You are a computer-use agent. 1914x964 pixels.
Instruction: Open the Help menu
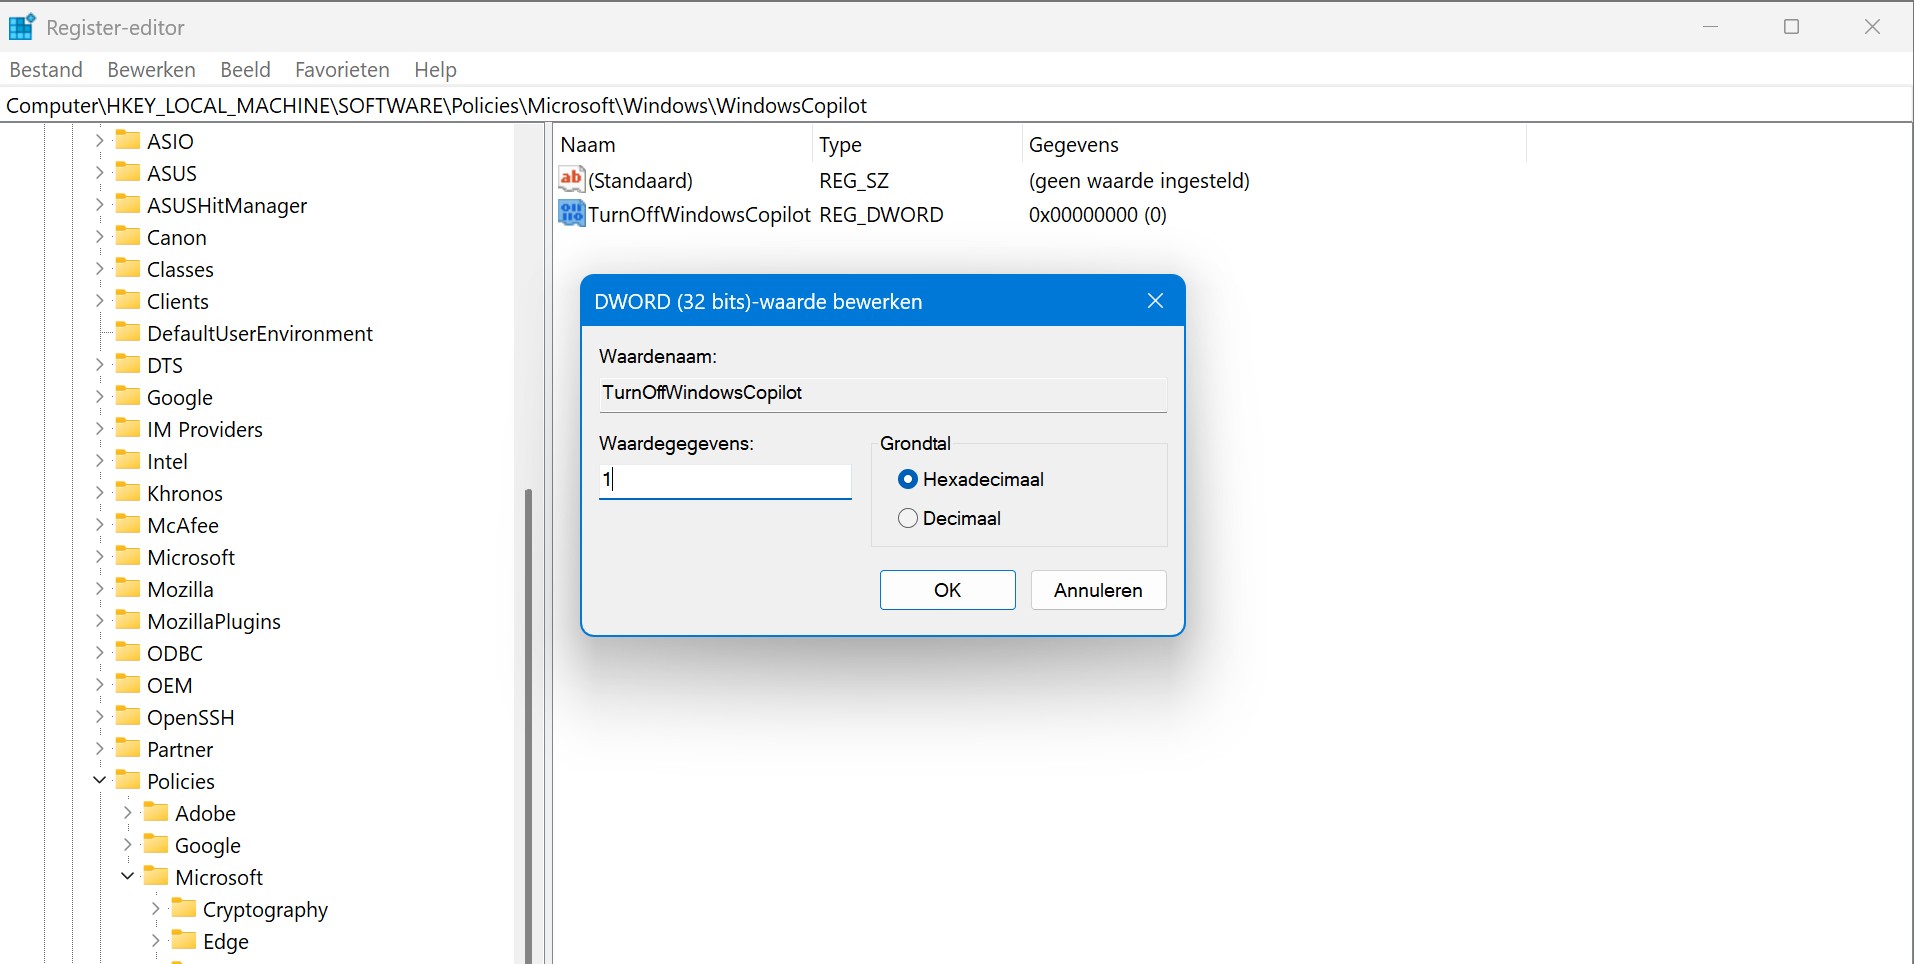click(435, 69)
